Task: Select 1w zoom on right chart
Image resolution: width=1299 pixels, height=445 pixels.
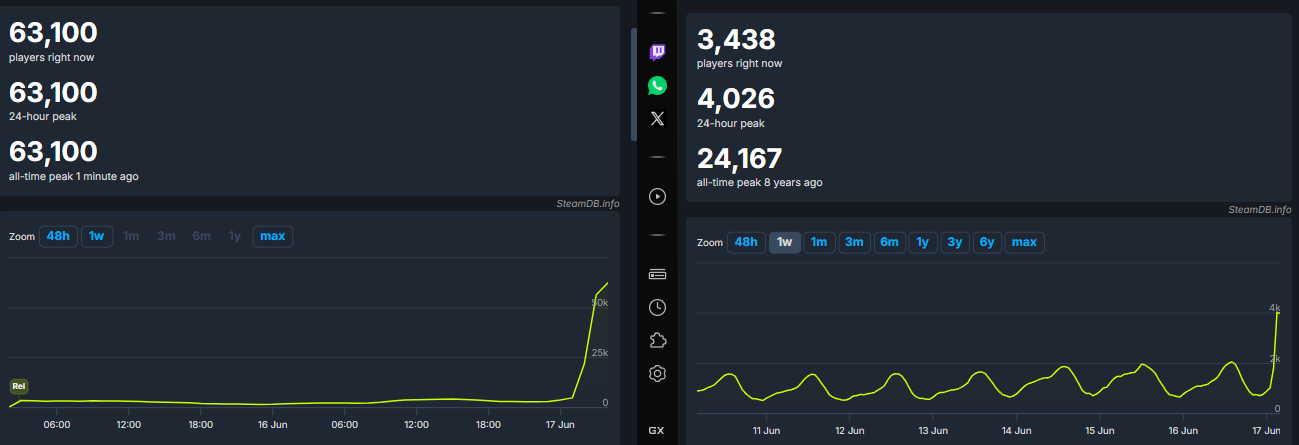Action: (x=785, y=242)
